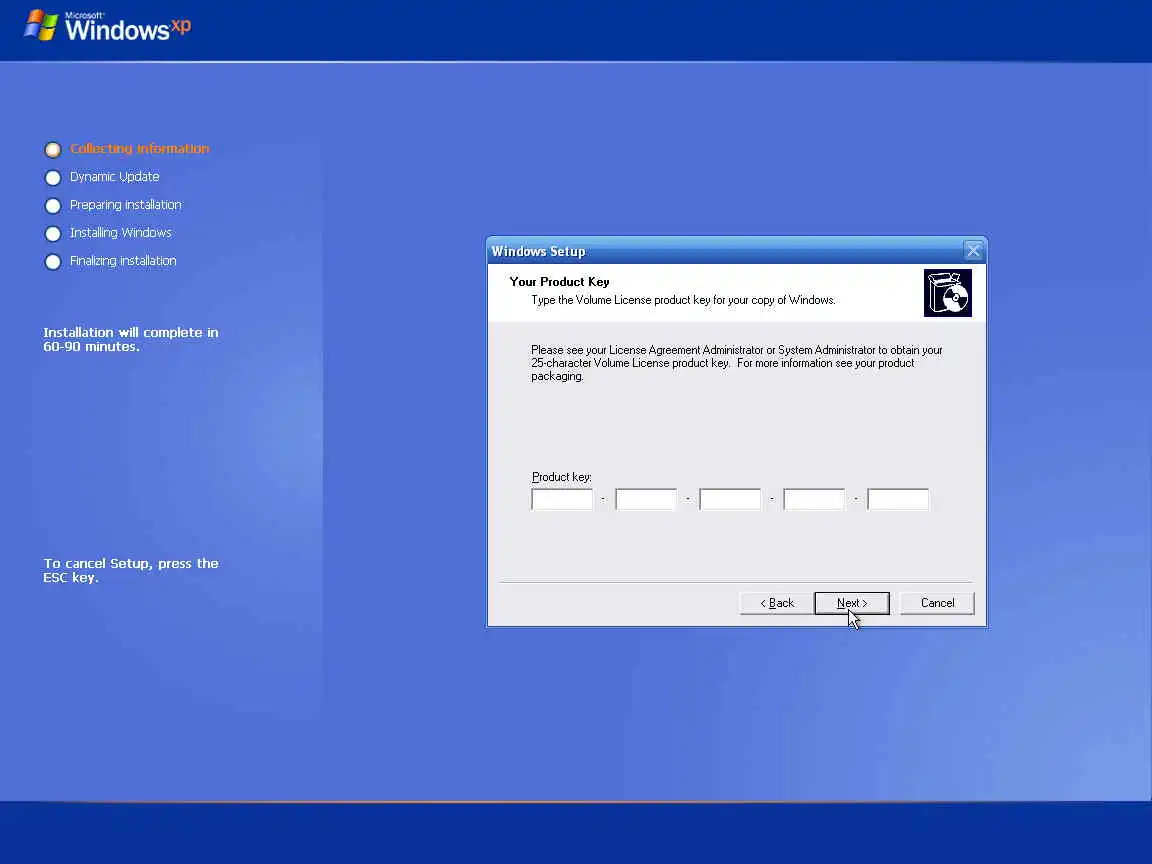Click the 'Windows Setup' title bar text
This screenshot has height=864, width=1152.
[x=539, y=251]
